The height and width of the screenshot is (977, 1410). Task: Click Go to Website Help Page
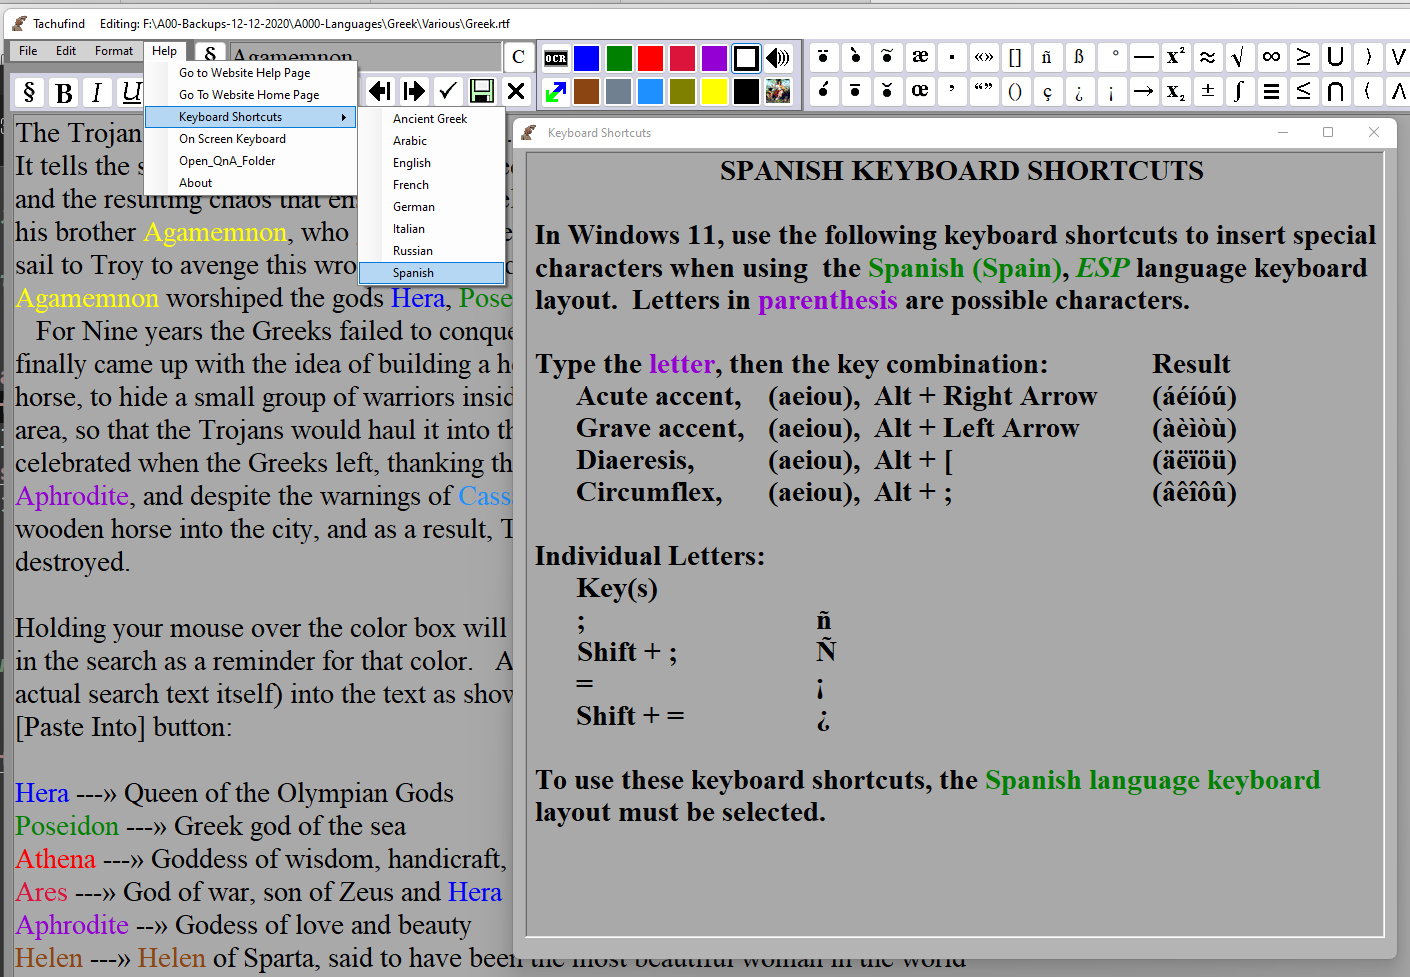(244, 72)
